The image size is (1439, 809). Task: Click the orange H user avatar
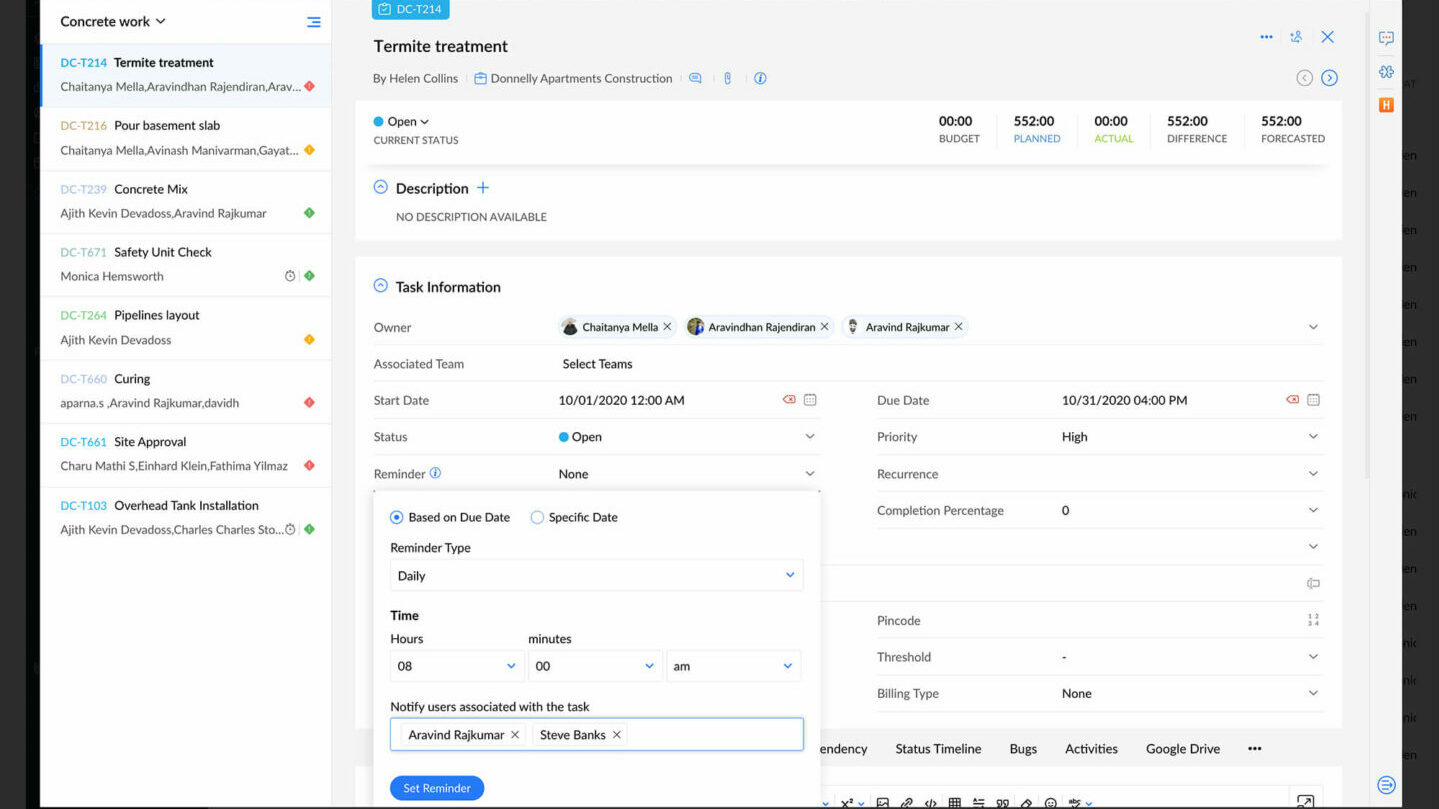pyautogui.click(x=1386, y=105)
